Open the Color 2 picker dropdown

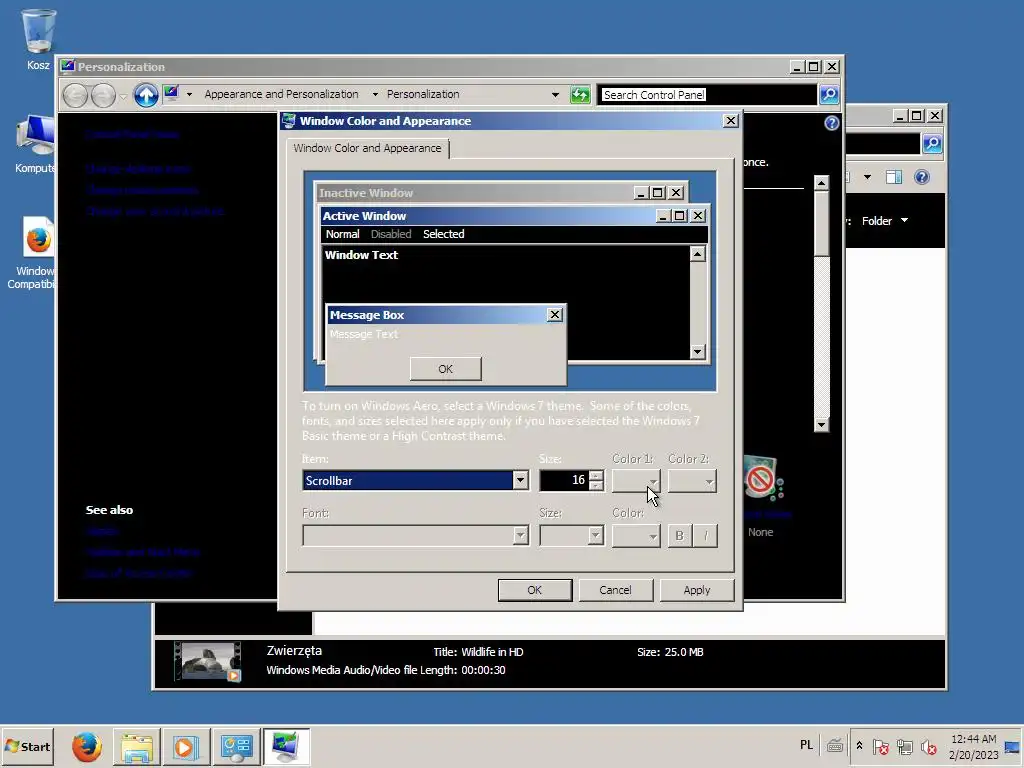[x=692, y=481]
